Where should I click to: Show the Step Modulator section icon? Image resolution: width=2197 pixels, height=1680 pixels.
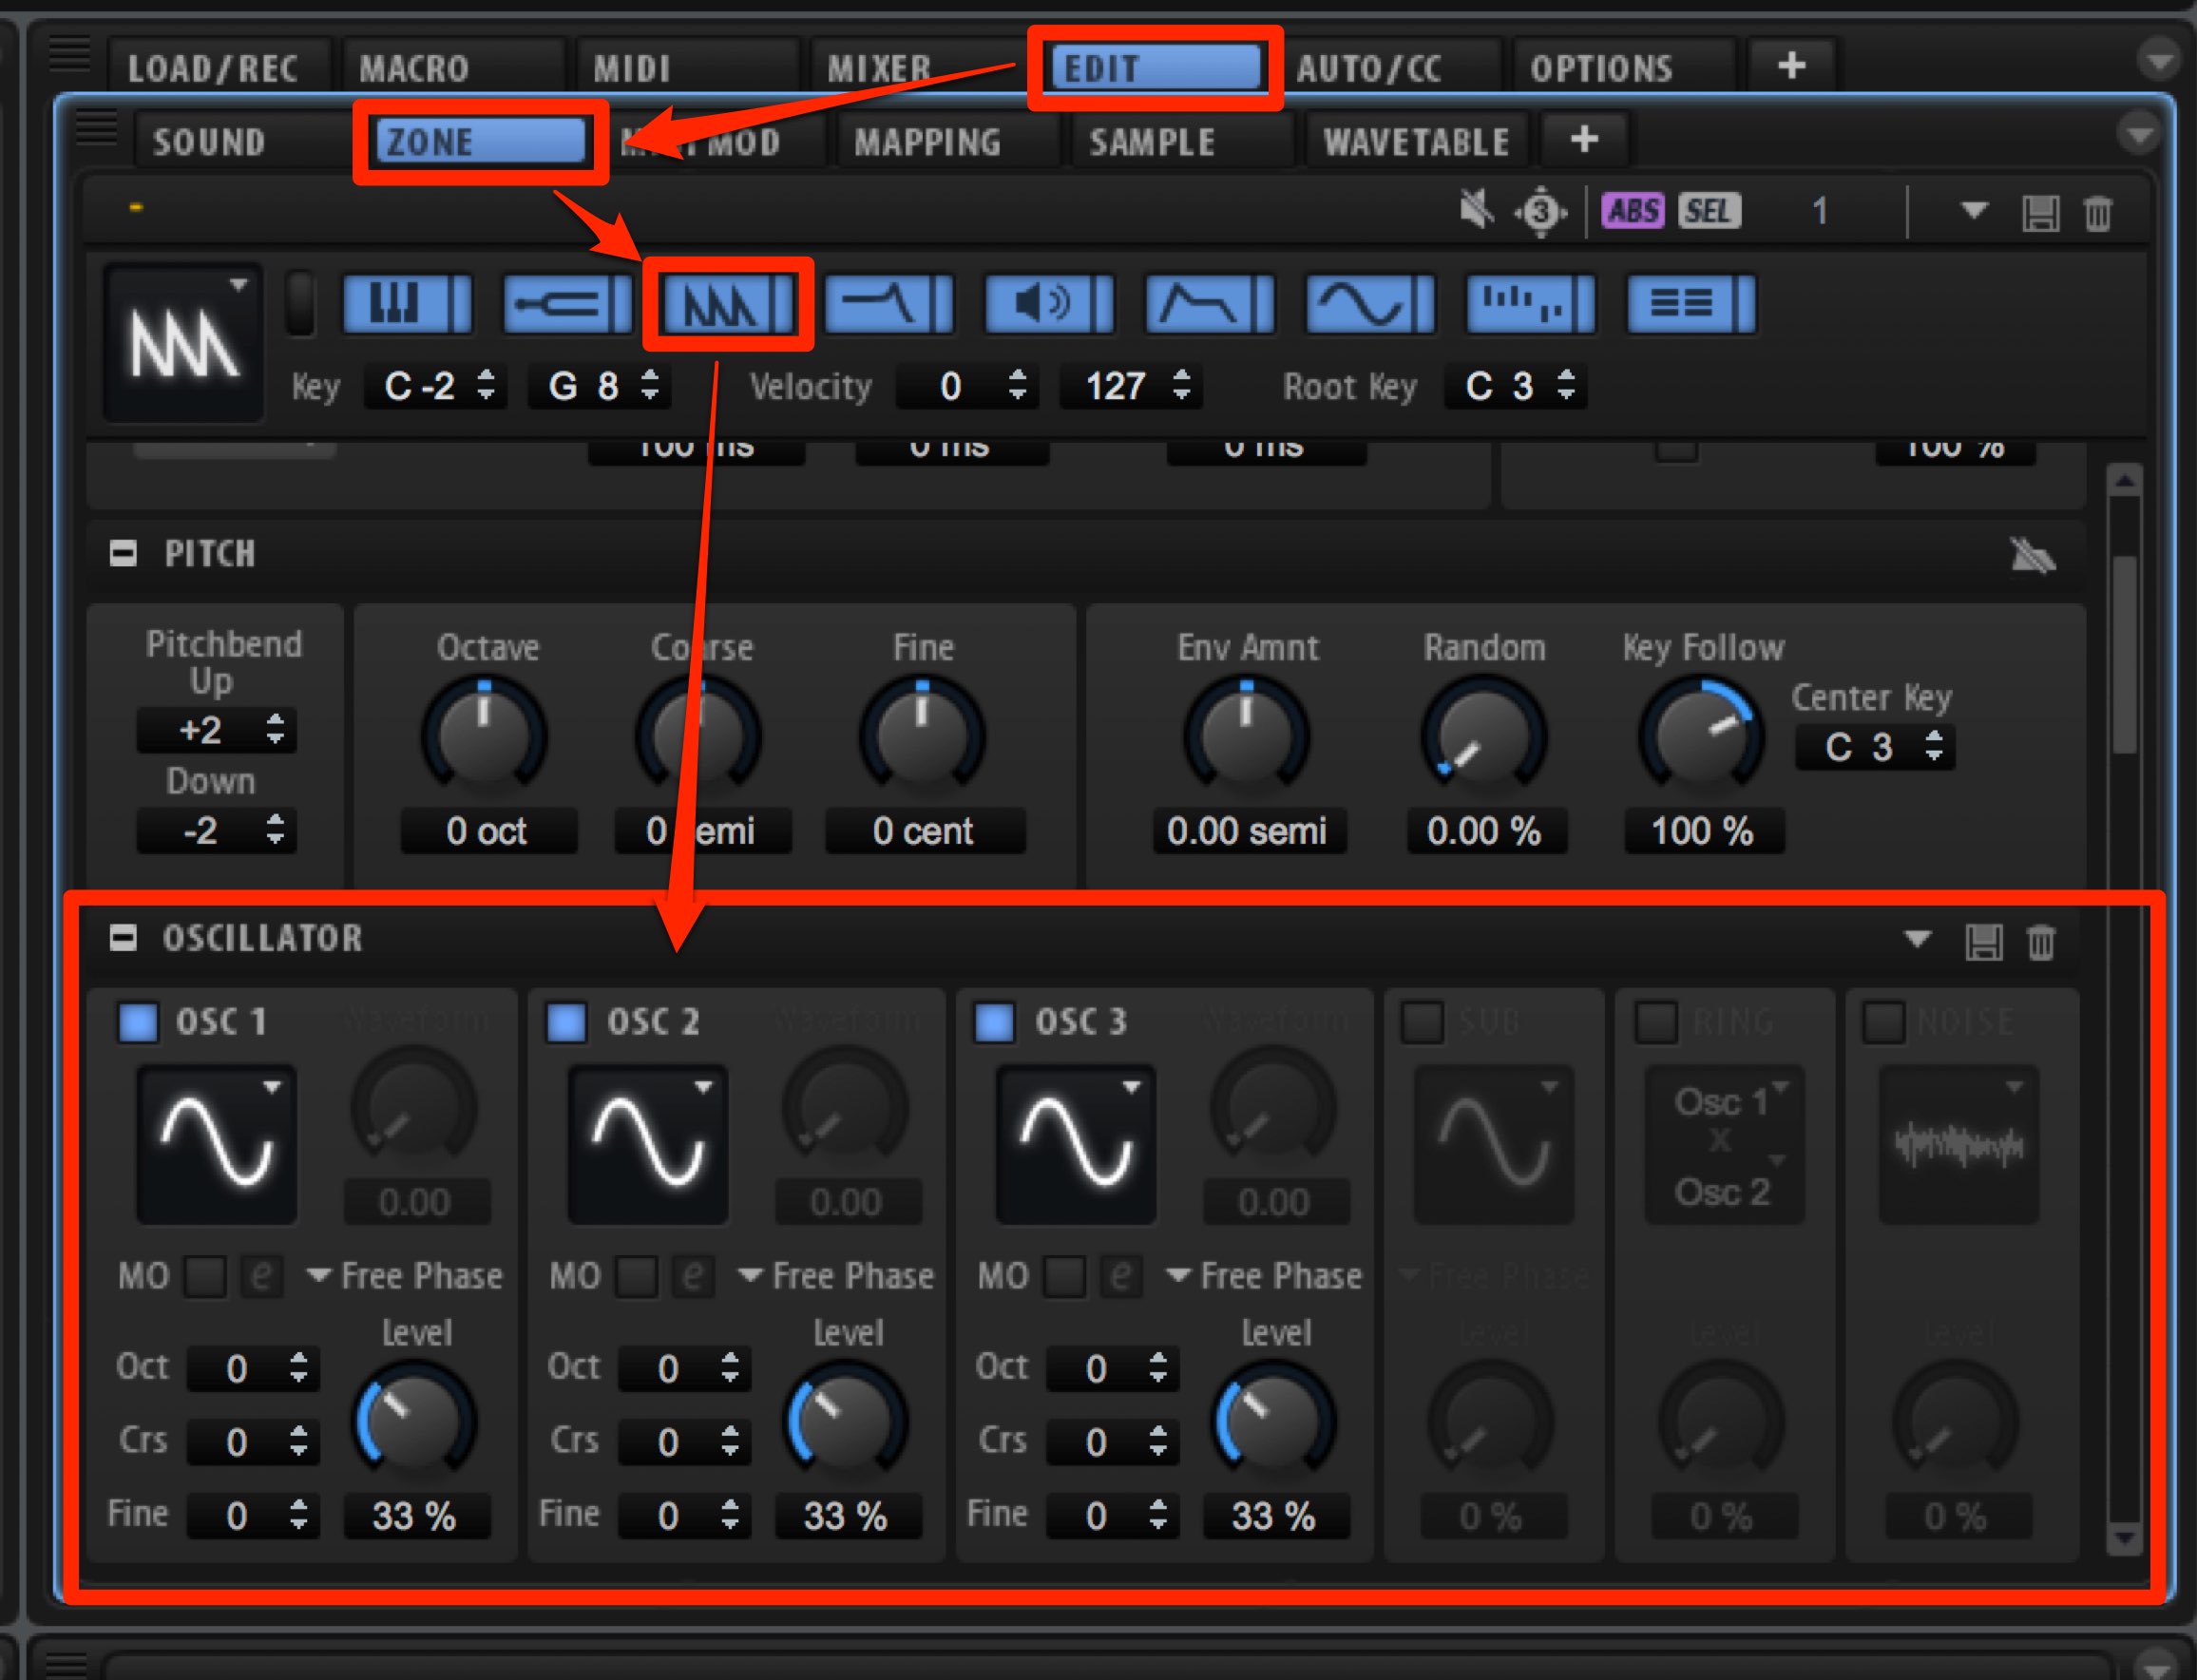[1531, 303]
